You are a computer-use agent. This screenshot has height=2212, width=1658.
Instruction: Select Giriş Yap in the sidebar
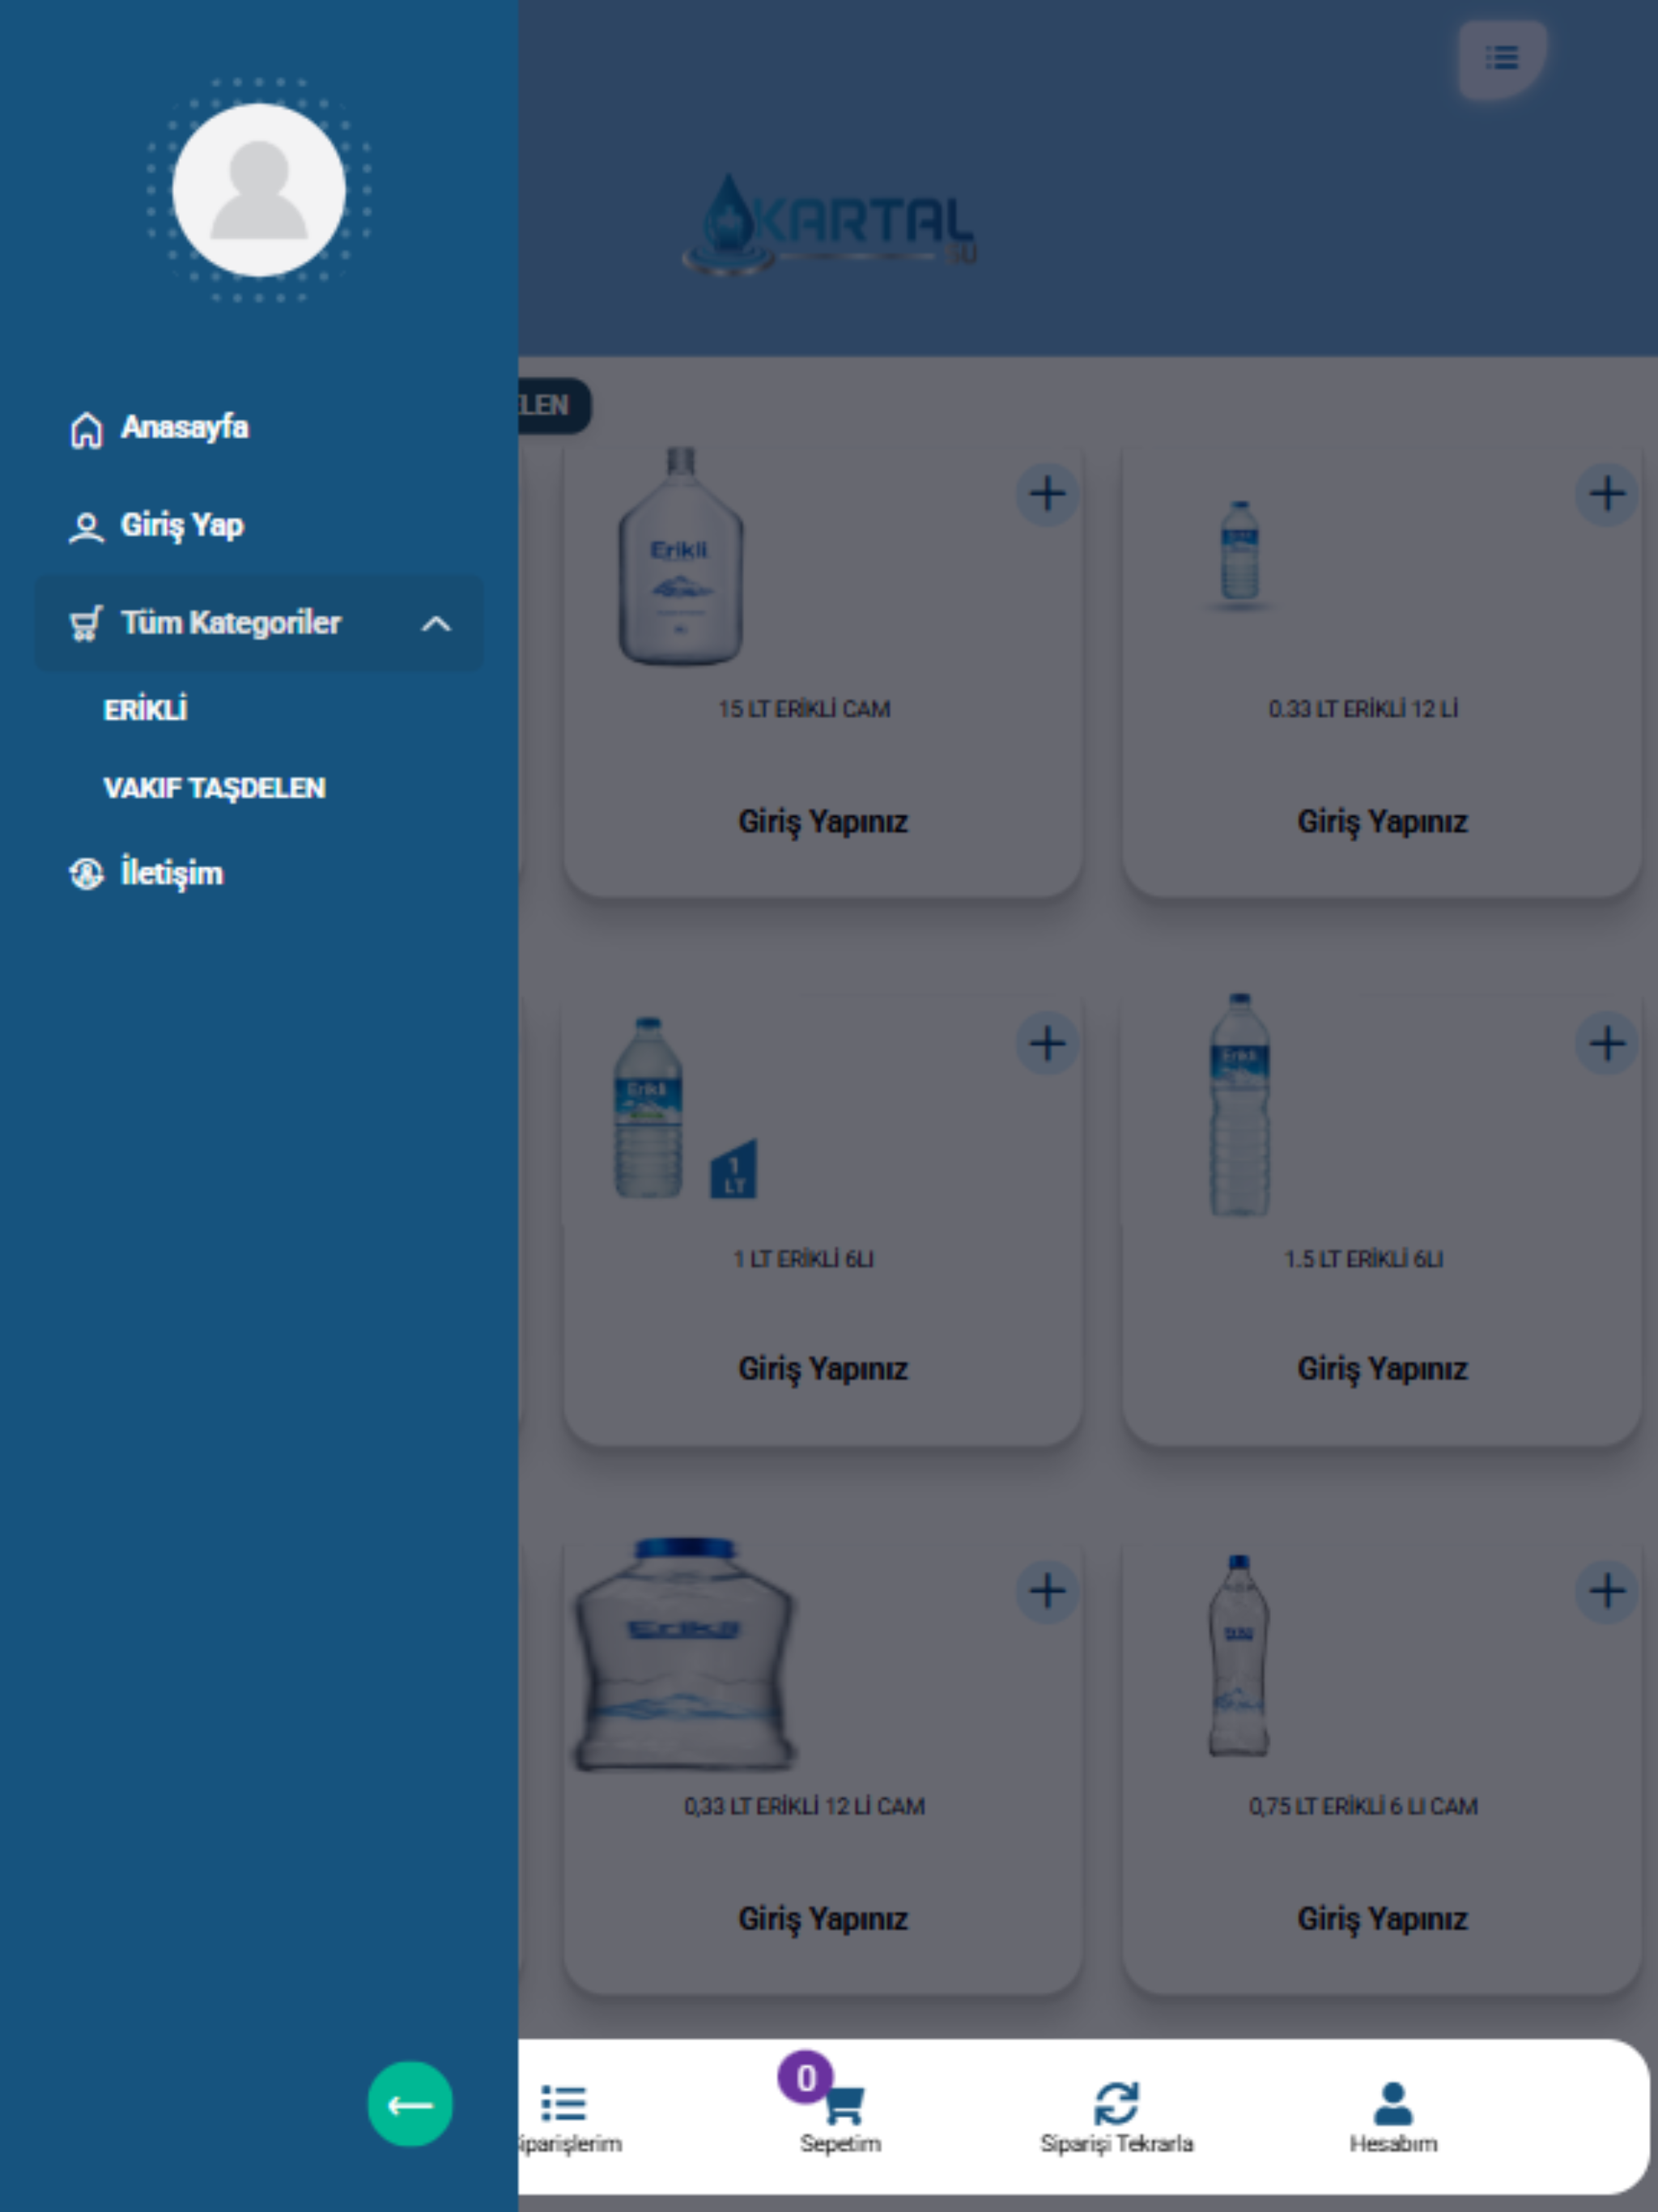259,525
